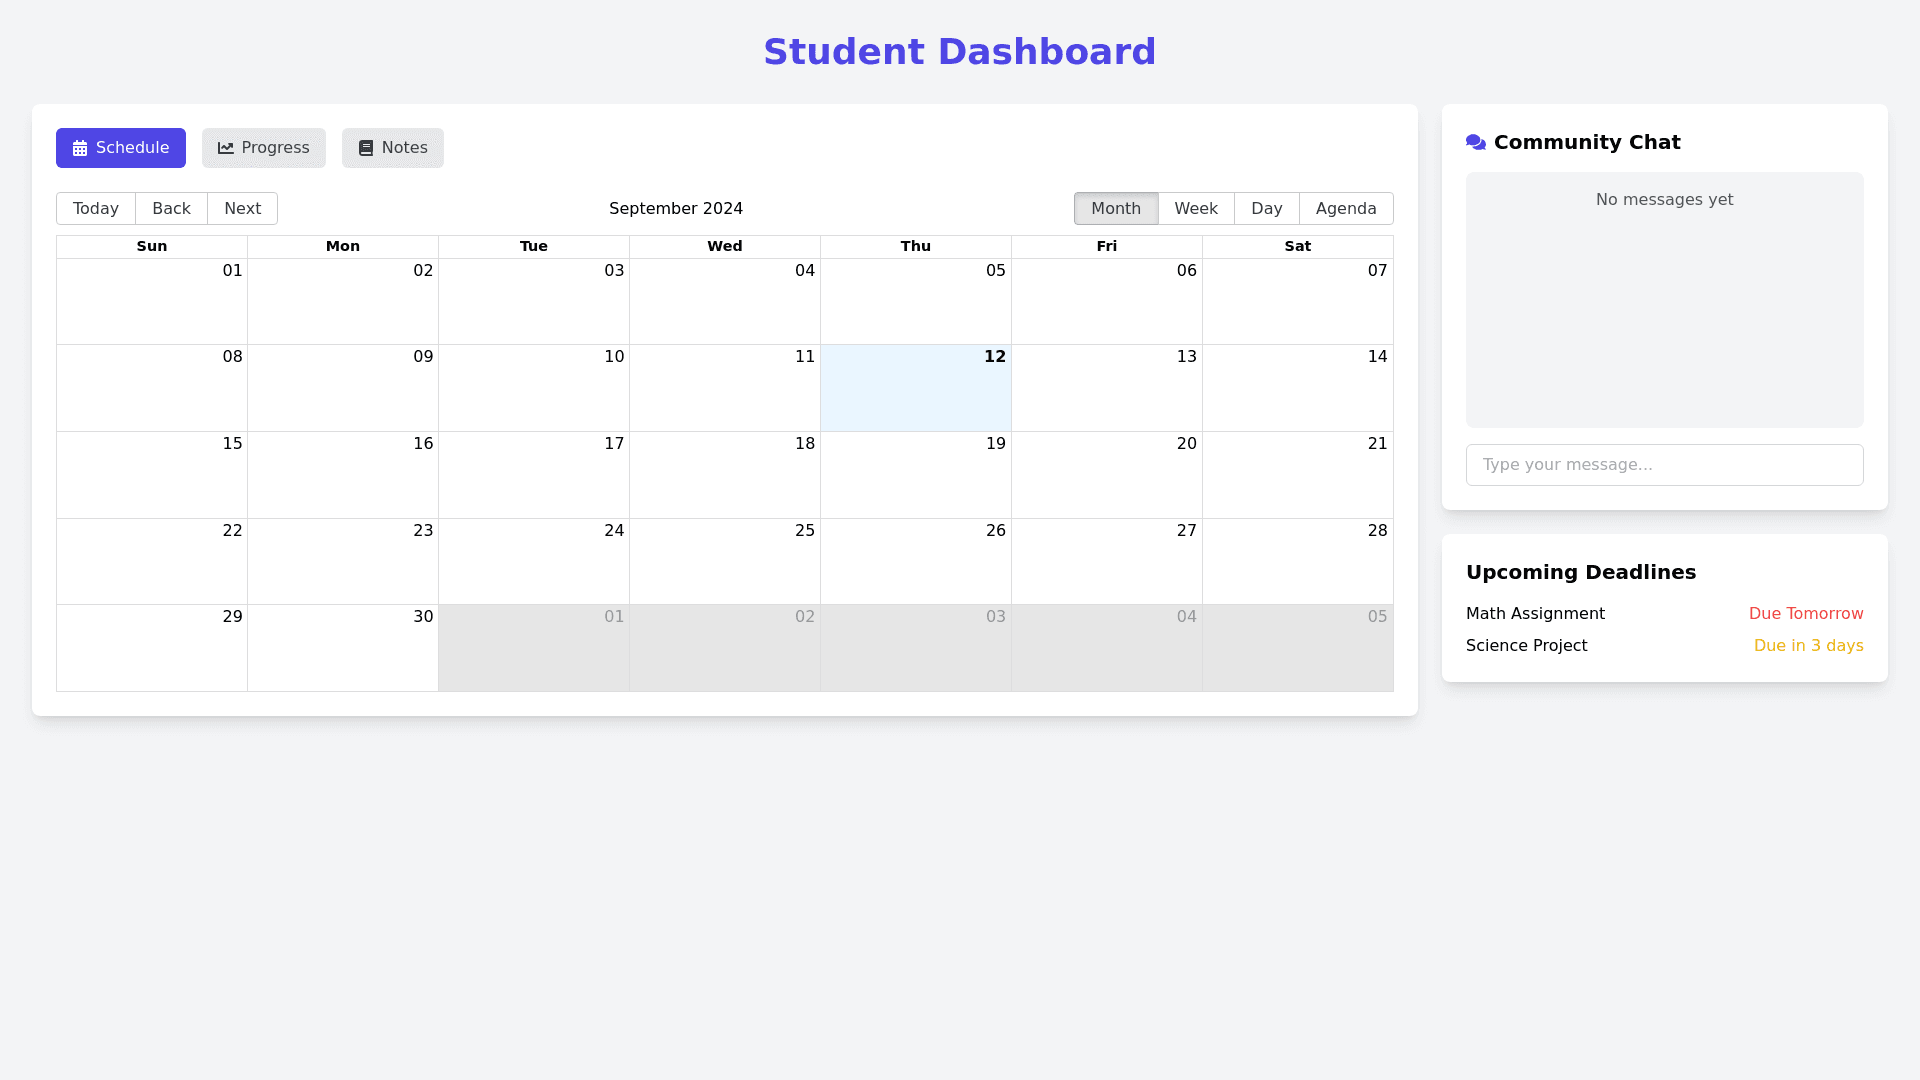Select the Month calendar view
The image size is (1920, 1080).
pos(1116,208)
